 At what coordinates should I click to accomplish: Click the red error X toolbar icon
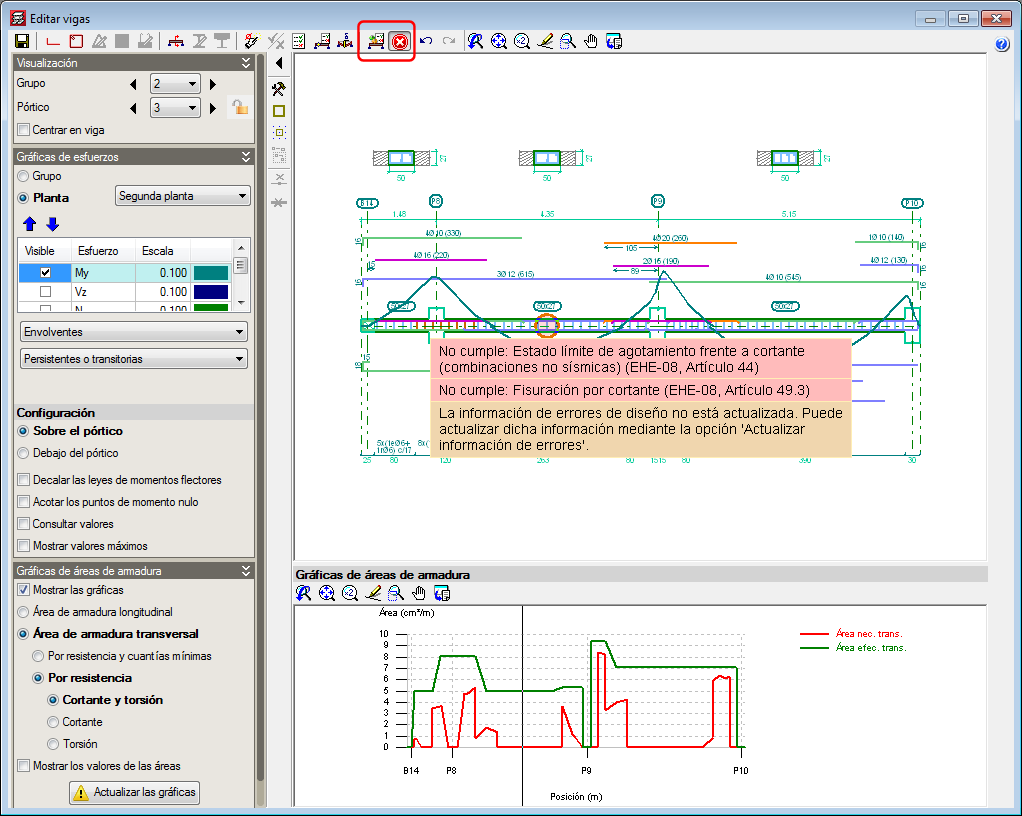[x=400, y=42]
